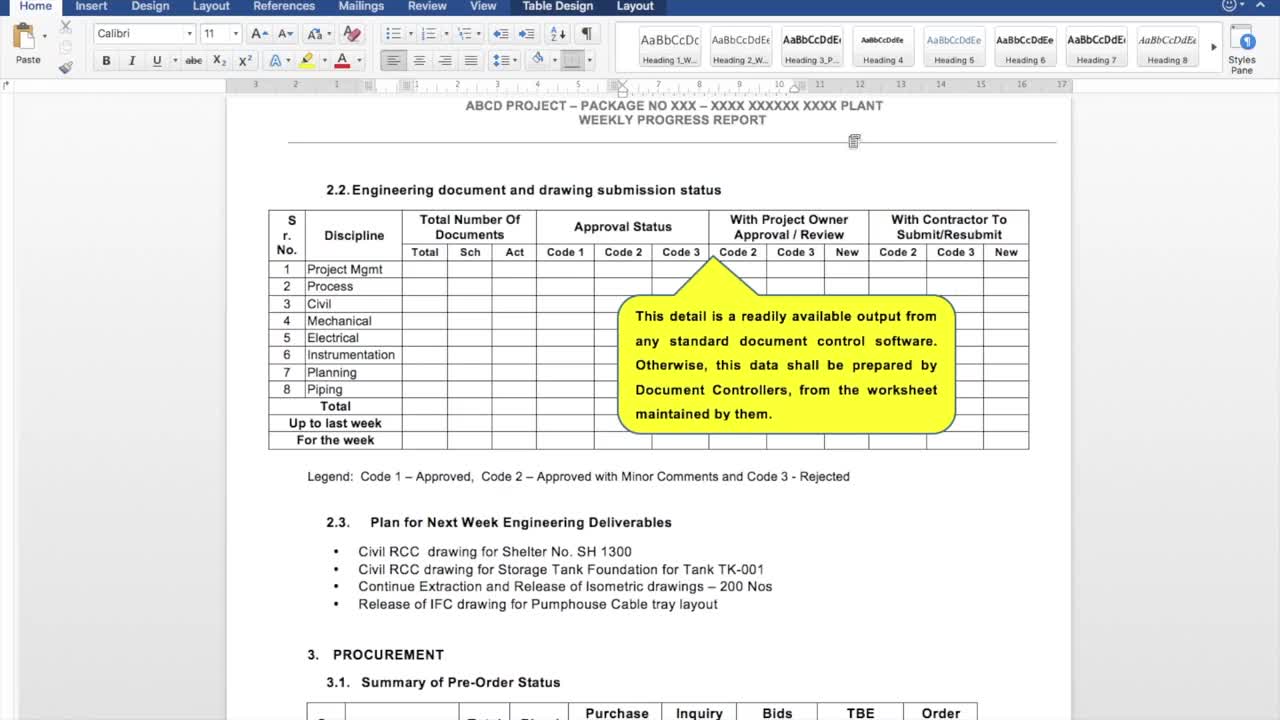Apply strikethrough formatting

coord(193,61)
